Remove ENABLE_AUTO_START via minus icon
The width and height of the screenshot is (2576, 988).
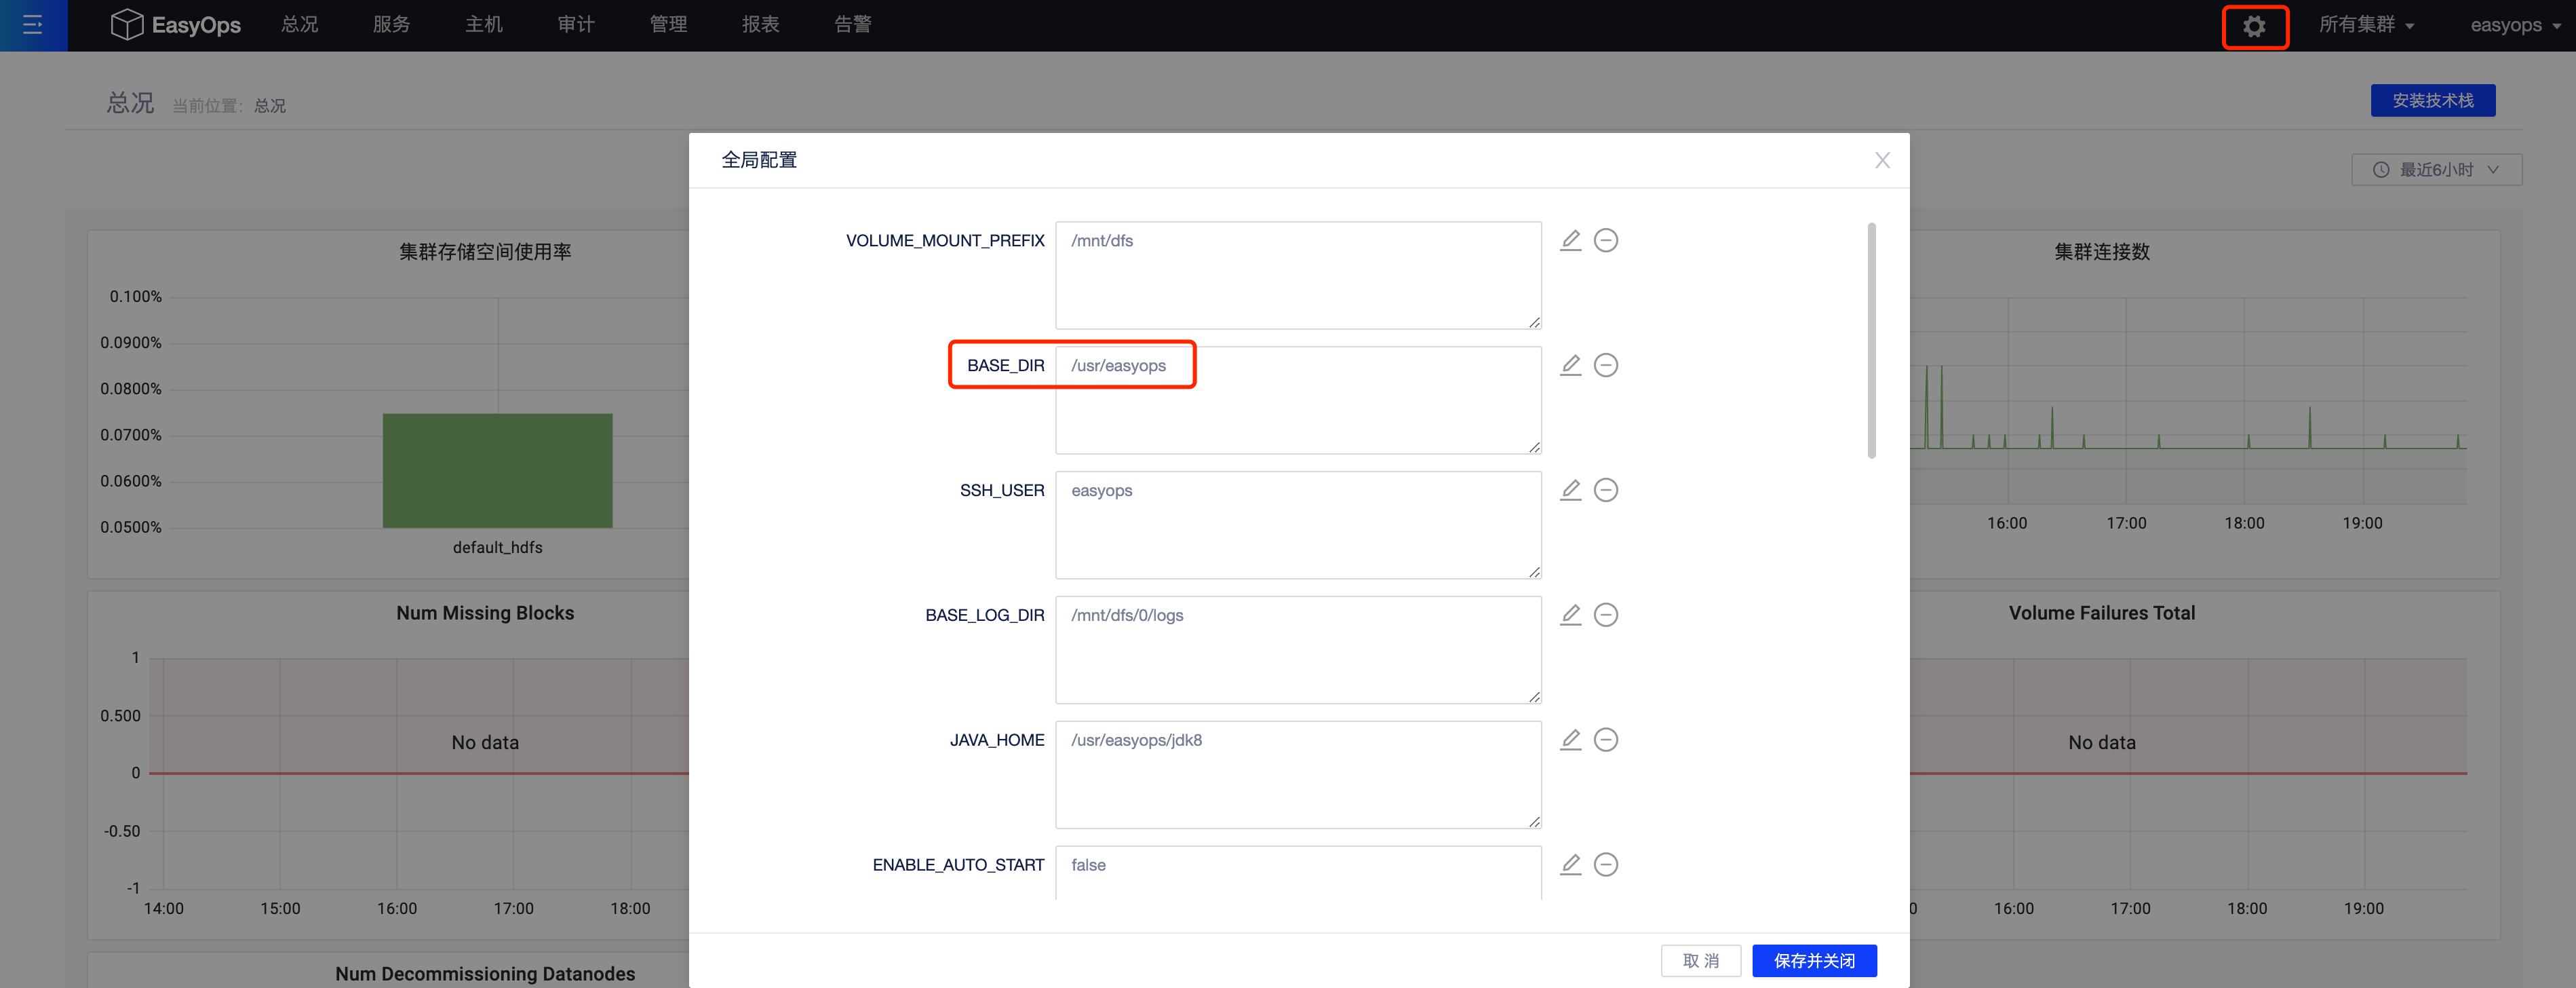click(1606, 865)
